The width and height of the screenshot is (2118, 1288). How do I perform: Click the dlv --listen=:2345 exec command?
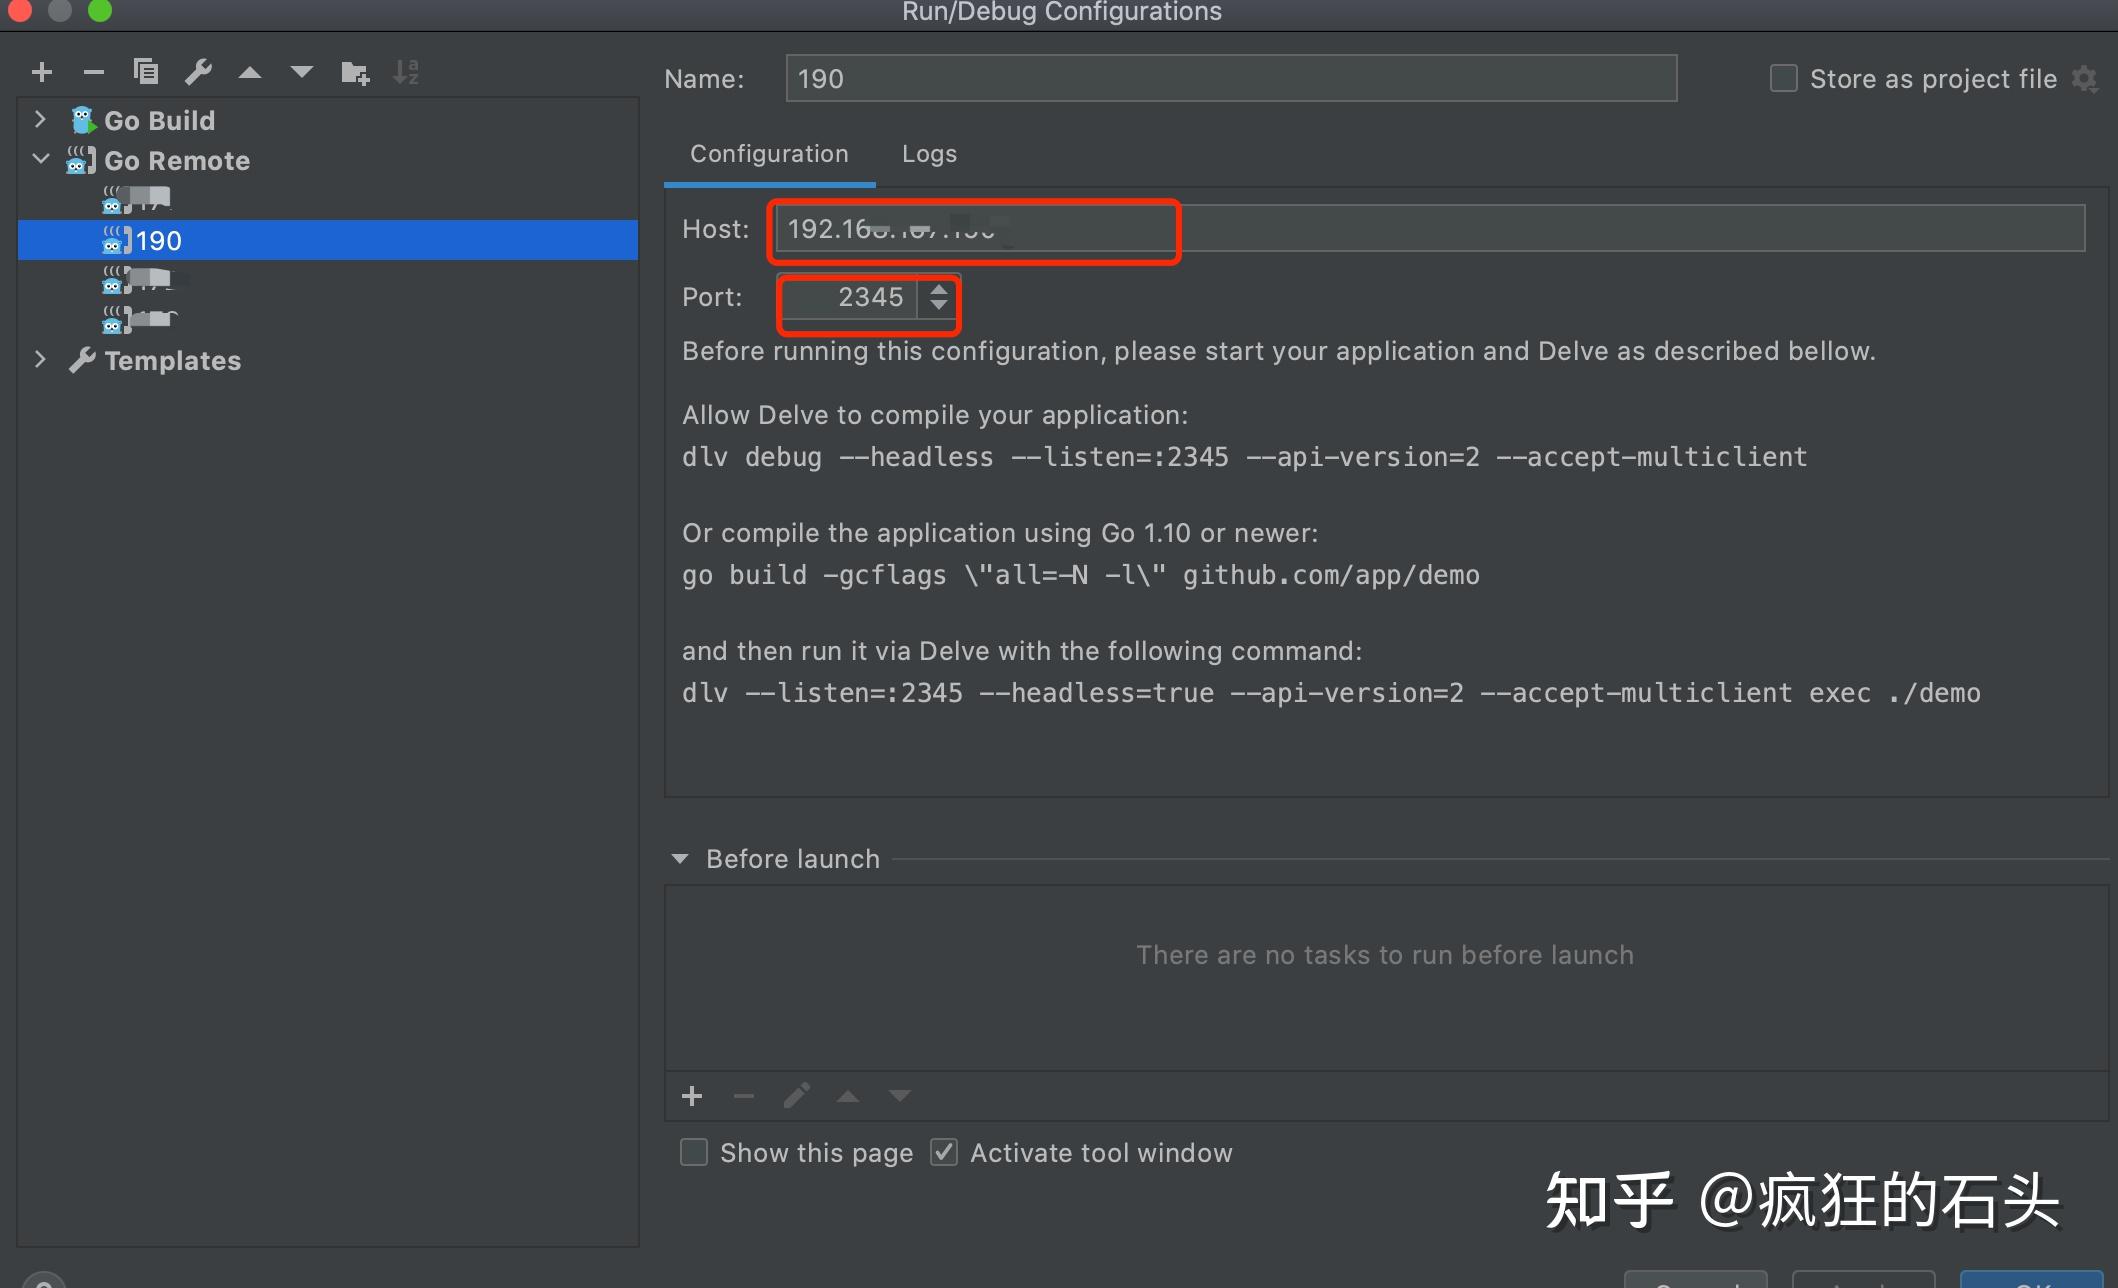[1331, 693]
